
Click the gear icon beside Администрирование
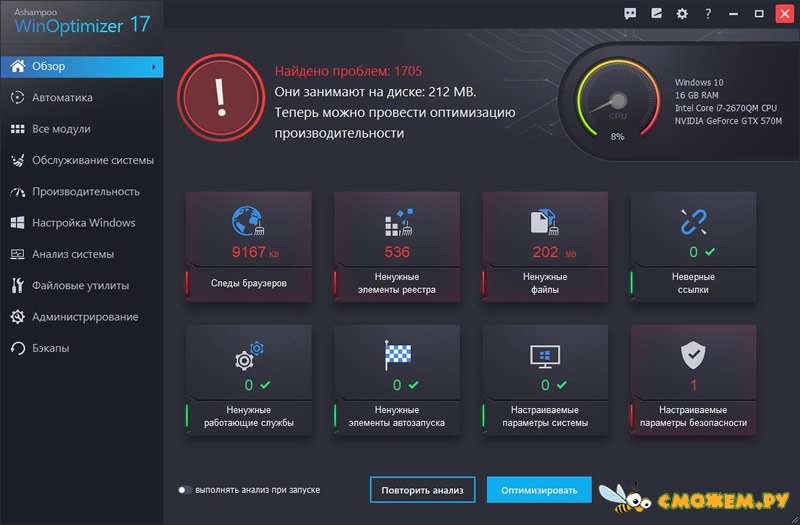click(17, 317)
